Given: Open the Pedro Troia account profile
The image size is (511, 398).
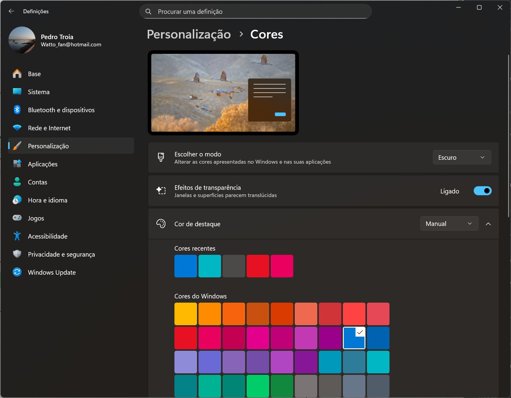Looking at the screenshot, I should tap(55, 40).
